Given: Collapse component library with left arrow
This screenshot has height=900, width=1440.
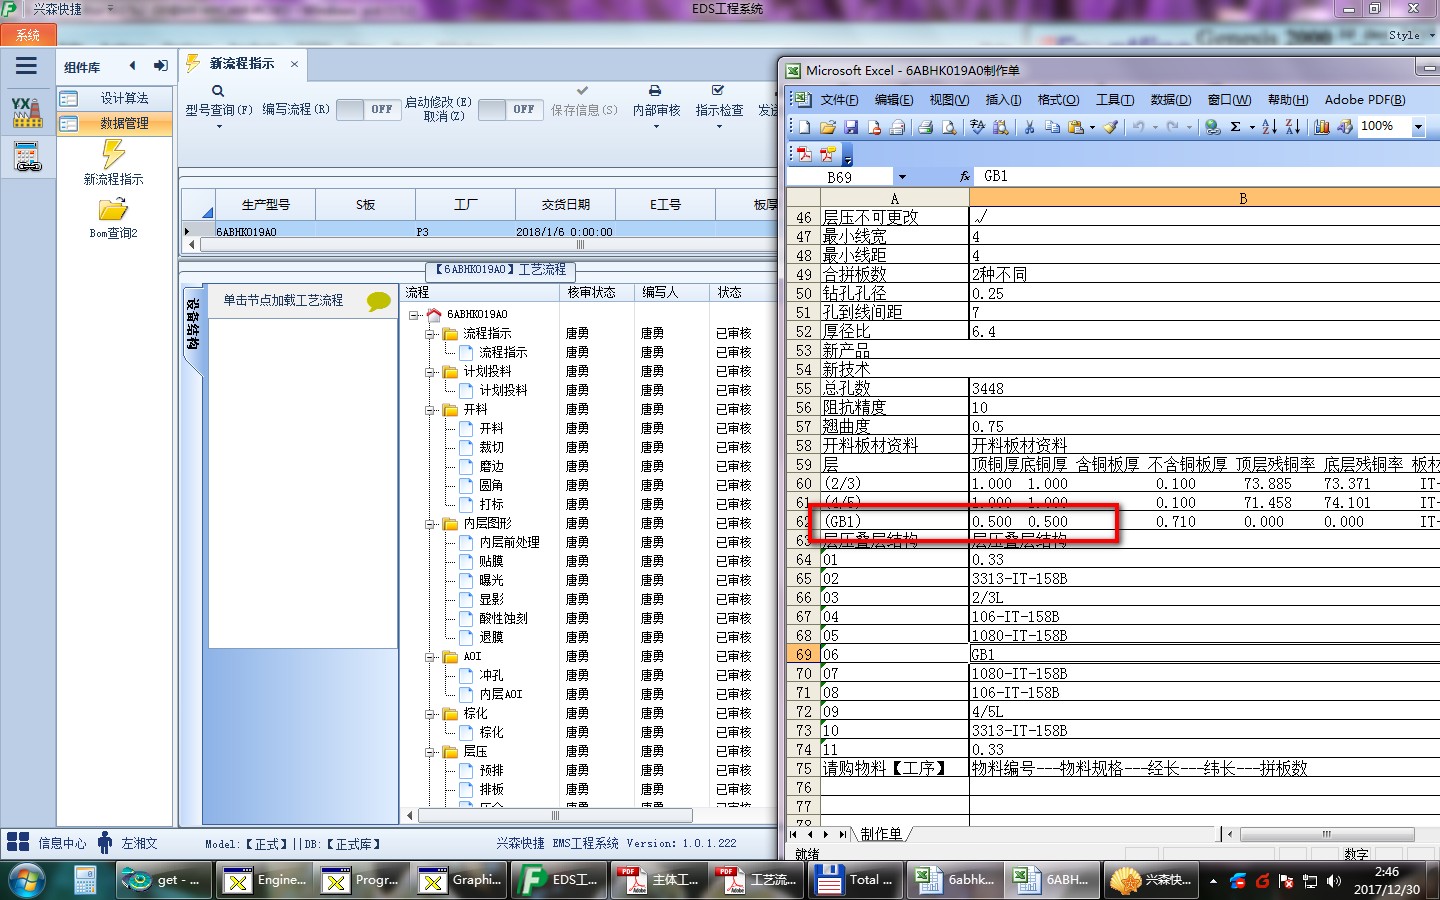Looking at the screenshot, I should pos(132,66).
